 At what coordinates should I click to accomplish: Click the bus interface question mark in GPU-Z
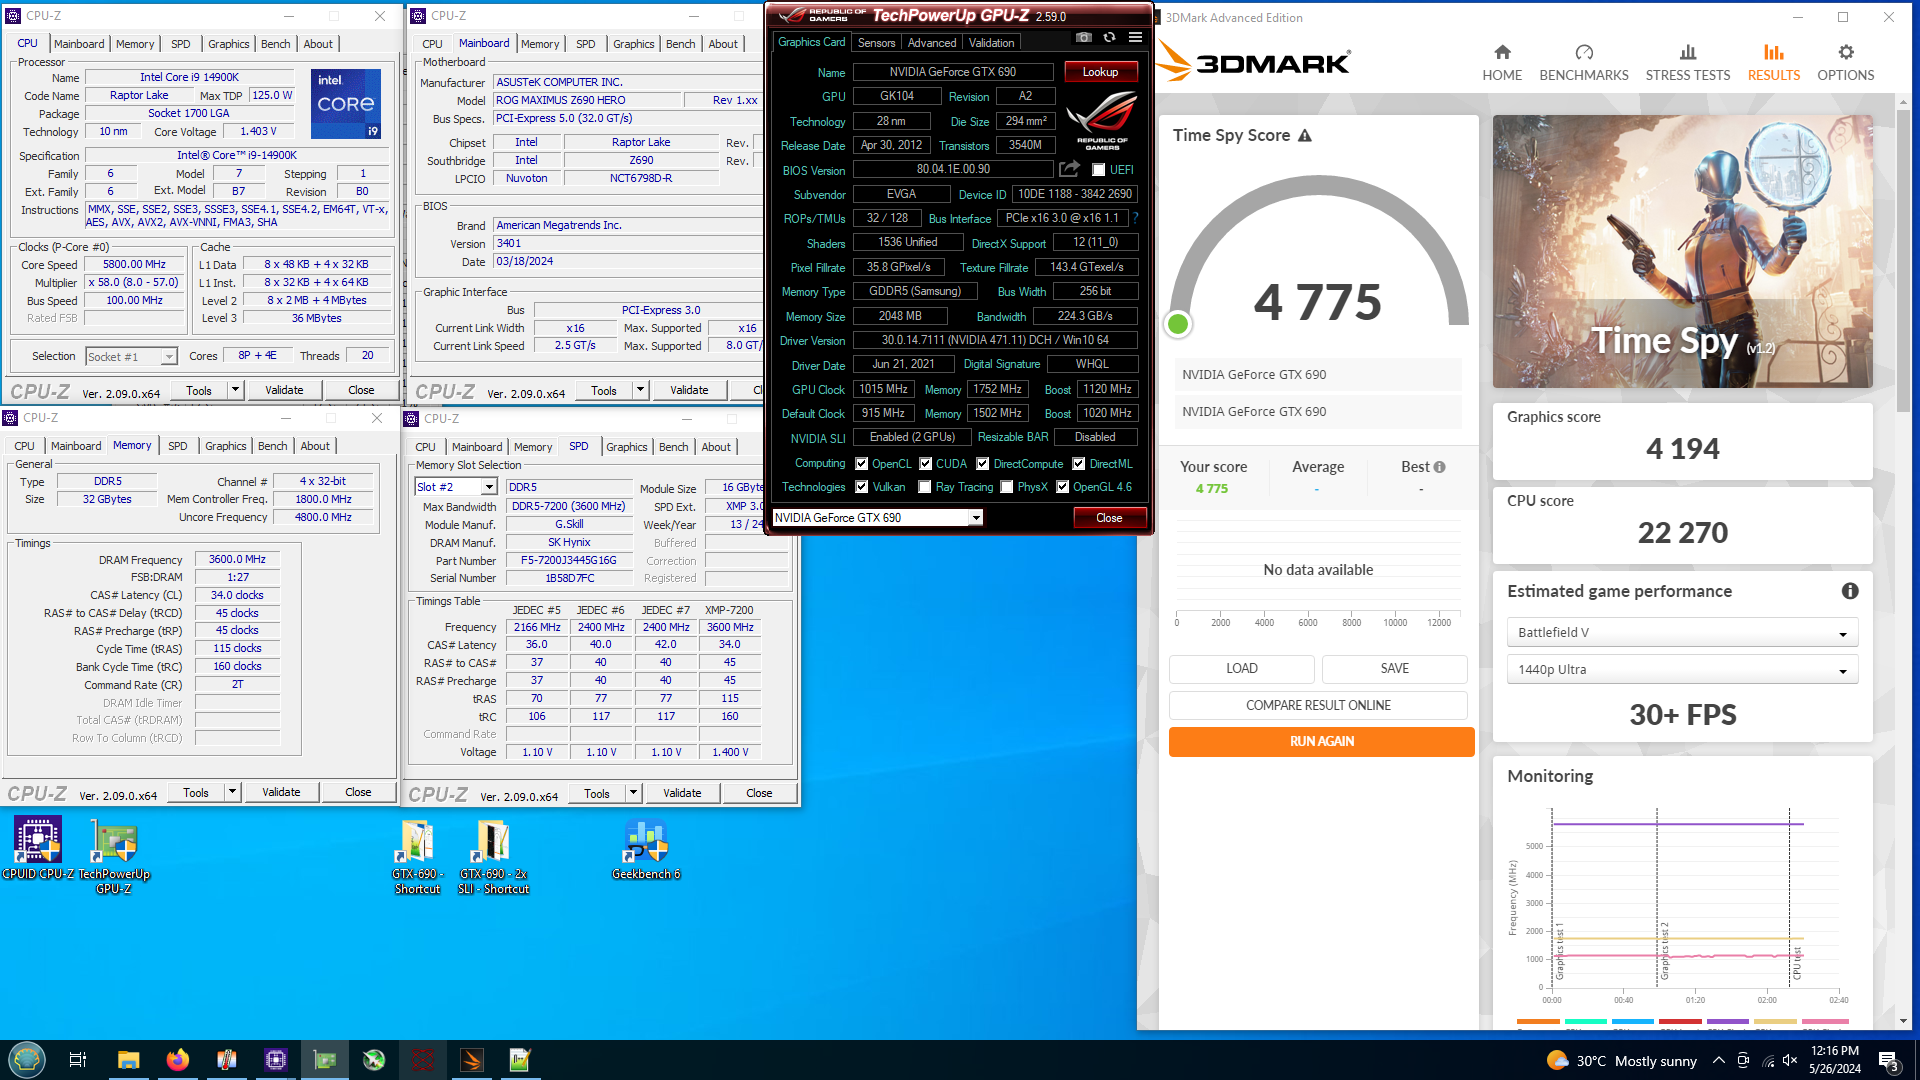[1135, 218]
